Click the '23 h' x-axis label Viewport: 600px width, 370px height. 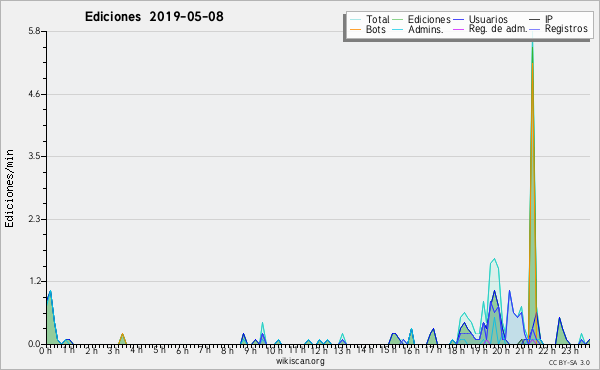pos(569,350)
